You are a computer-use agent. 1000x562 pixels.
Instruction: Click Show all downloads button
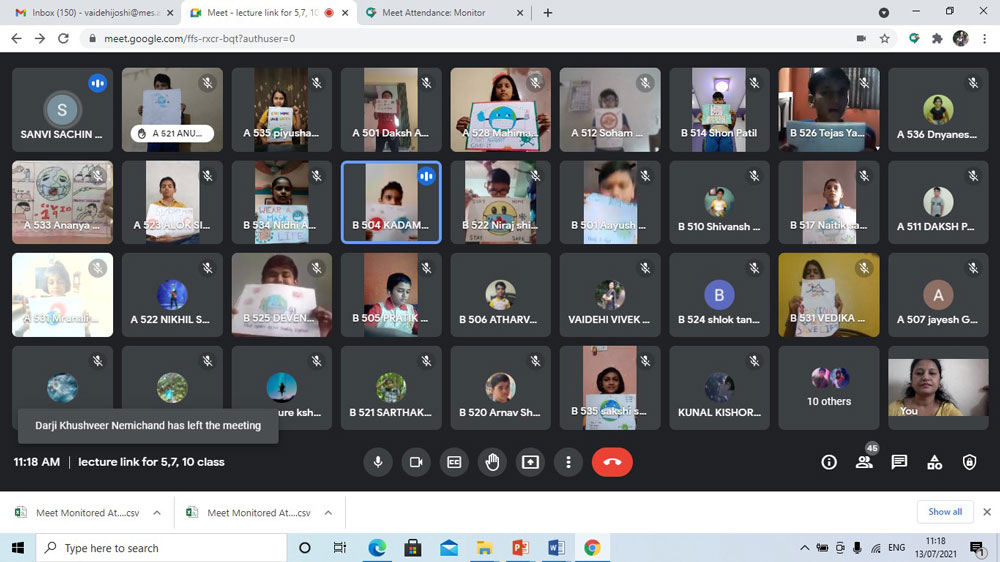coord(945,512)
